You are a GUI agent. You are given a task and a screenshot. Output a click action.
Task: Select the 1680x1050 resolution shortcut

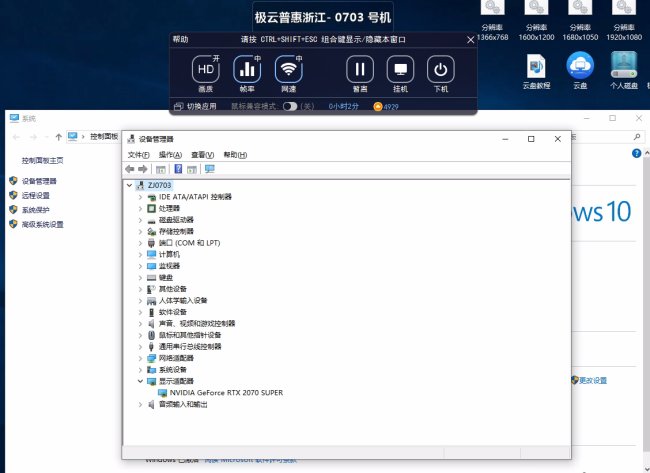[580, 21]
